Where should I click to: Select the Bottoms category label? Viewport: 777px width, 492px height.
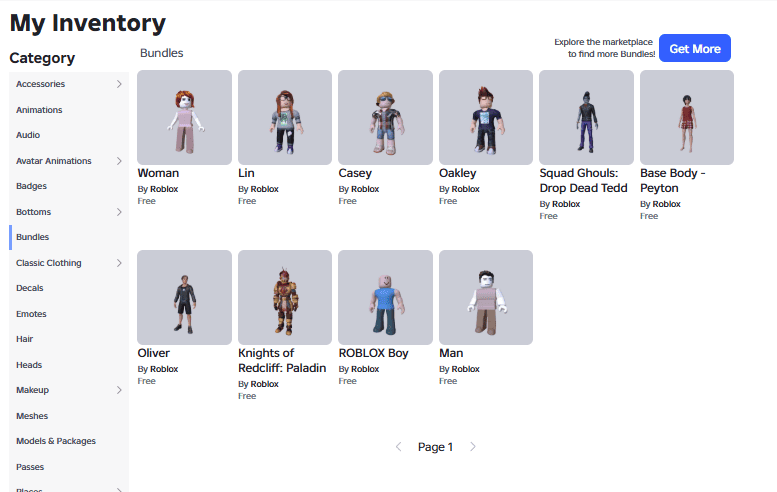click(33, 212)
